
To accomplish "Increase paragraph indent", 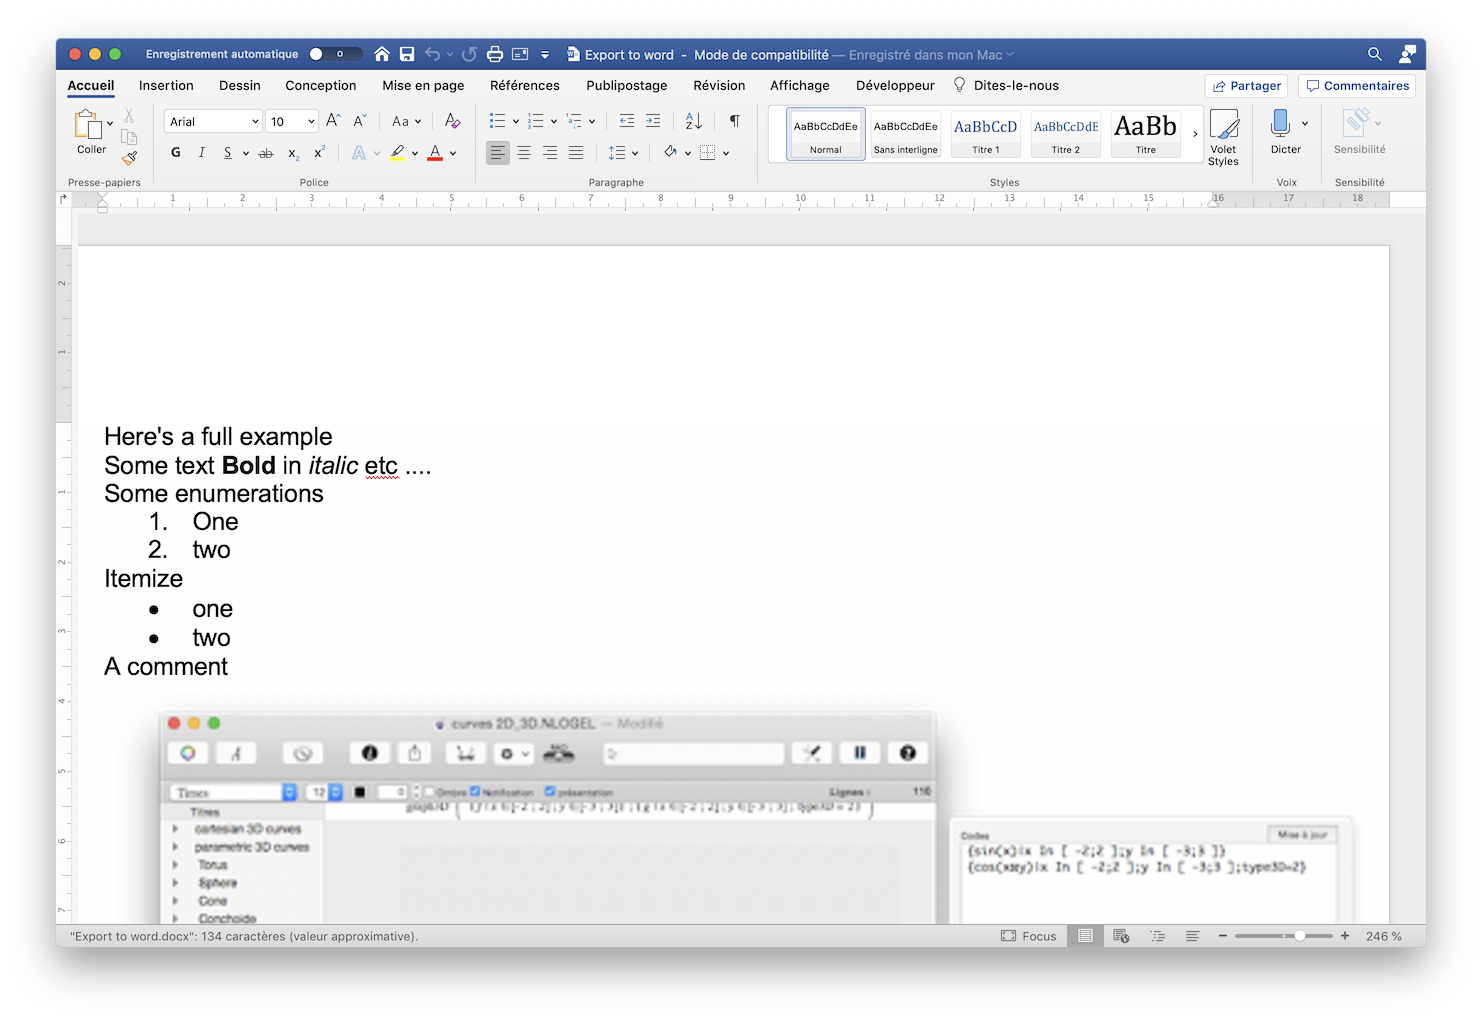I will 653,121.
